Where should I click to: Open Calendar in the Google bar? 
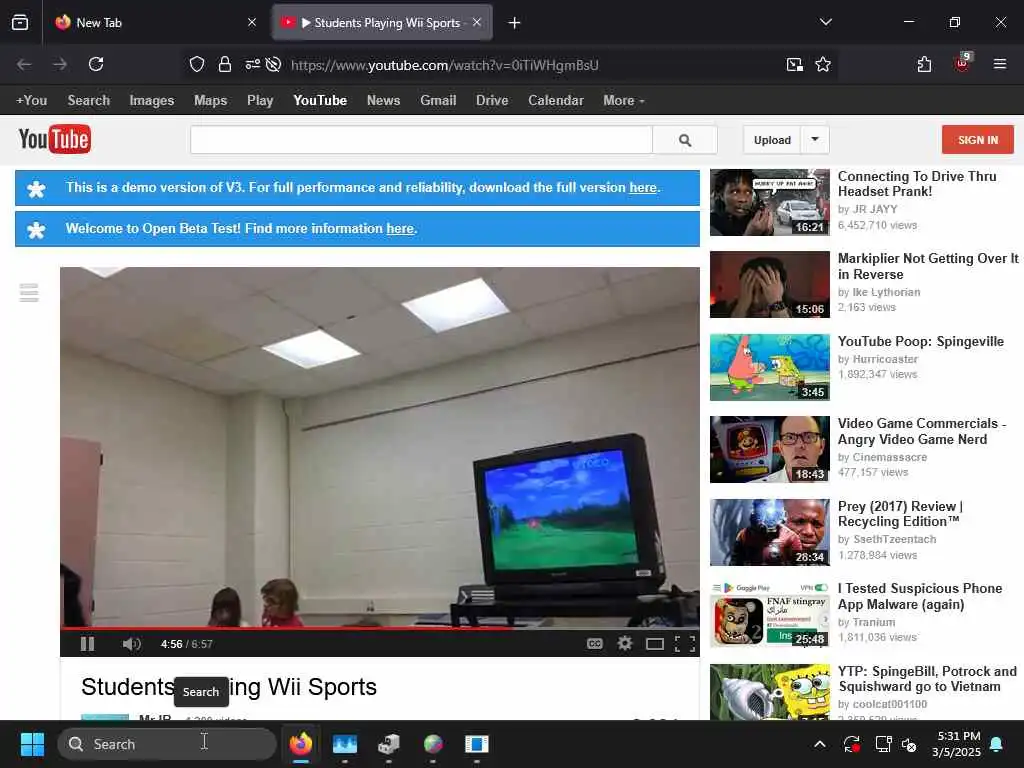click(556, 101)
